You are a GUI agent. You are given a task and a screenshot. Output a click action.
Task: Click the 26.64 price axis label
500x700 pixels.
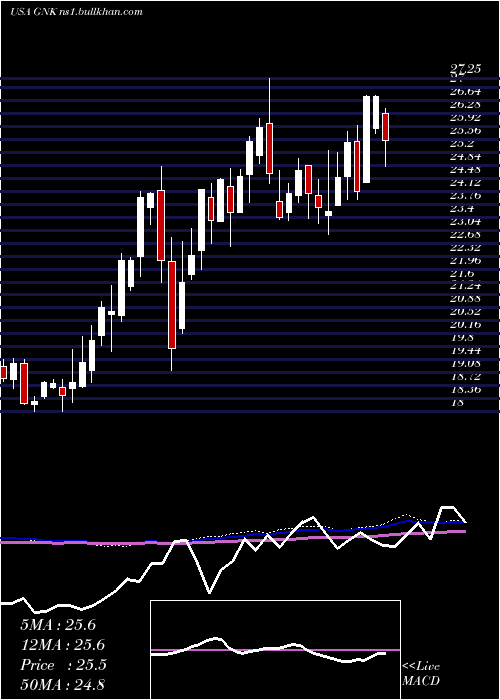click(465, 92)
